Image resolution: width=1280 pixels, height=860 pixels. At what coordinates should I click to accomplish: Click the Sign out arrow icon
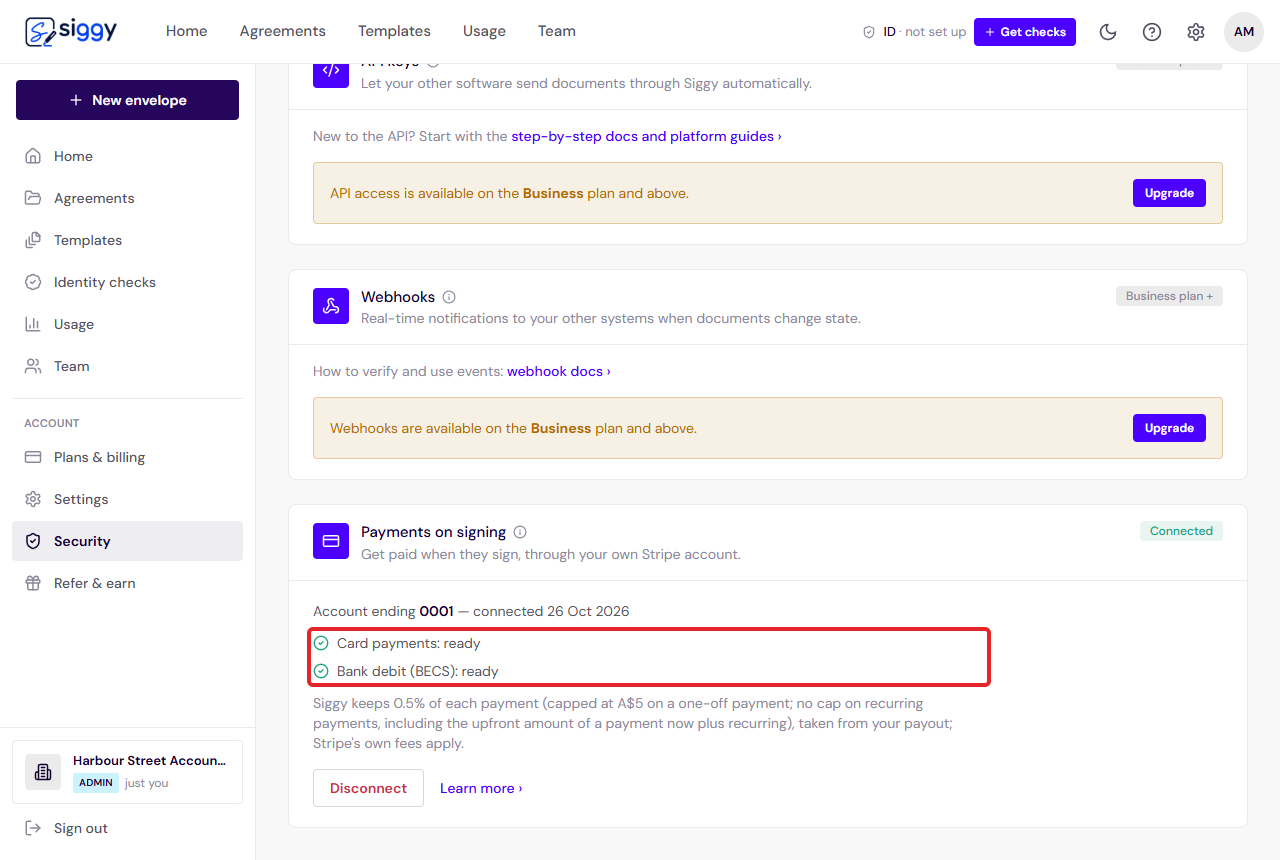pyautogui.click(x=33, y=828)
